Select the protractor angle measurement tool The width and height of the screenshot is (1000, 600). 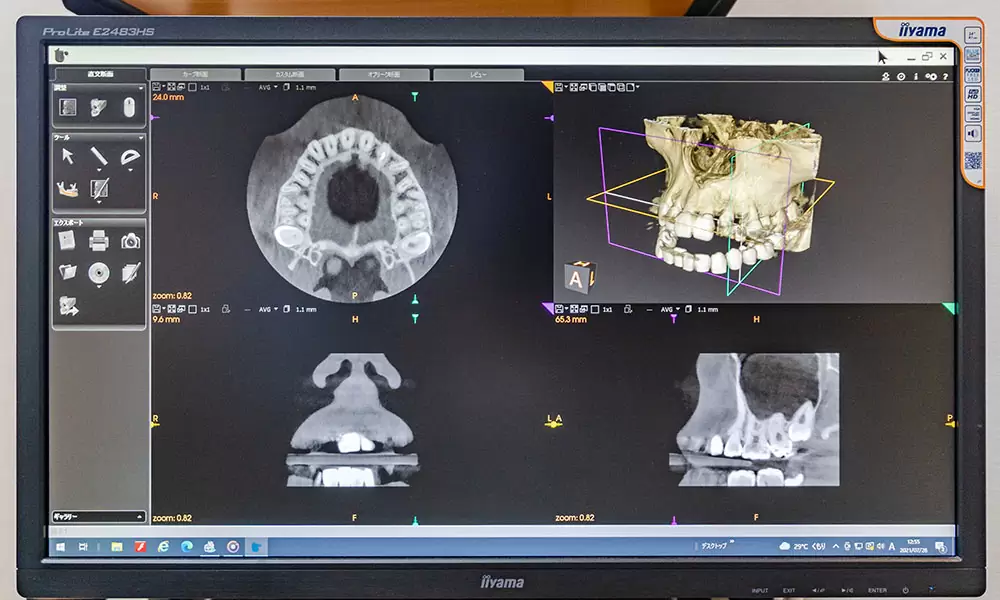click(130, 157)
